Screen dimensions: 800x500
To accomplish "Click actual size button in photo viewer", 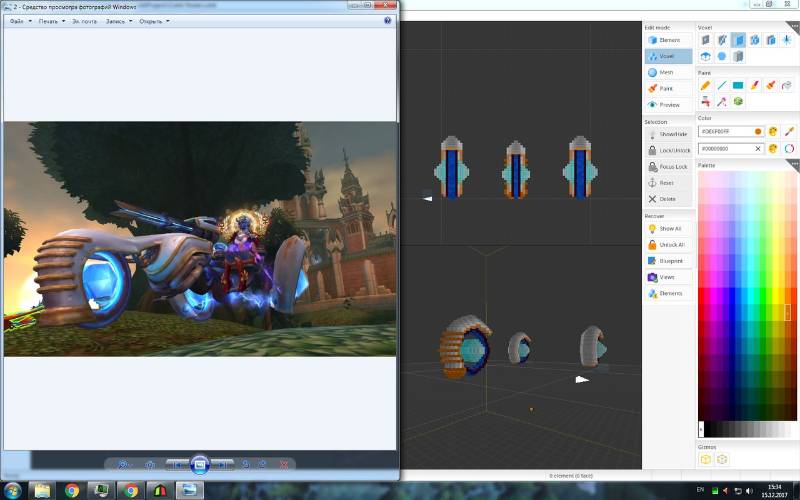I will [x=150, y=465].
